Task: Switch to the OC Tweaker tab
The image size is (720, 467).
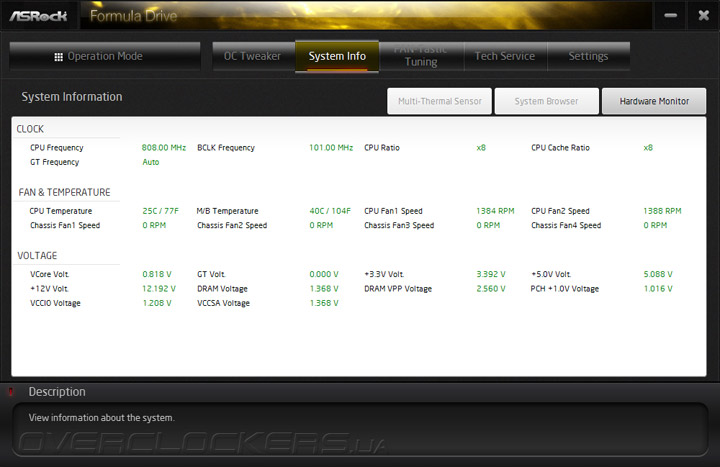Action: point(252,56)
